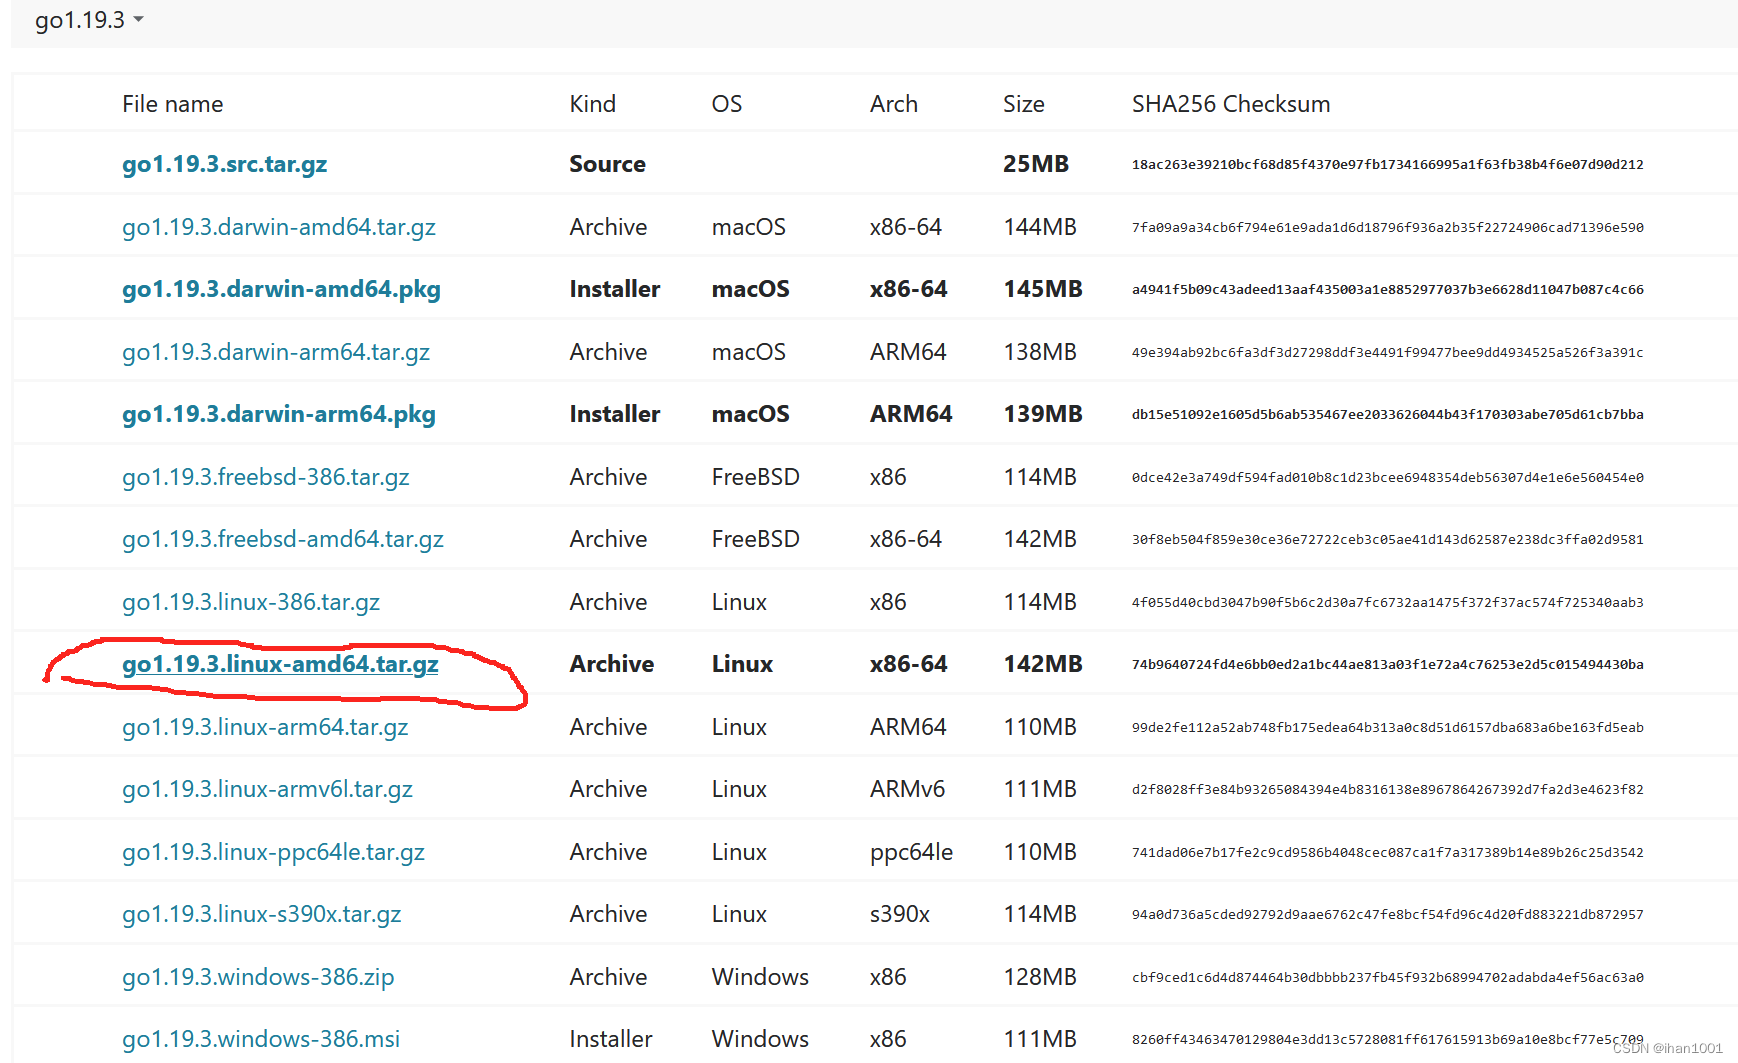Click the 25MB size of source row
The width and height of the screenshot is (1738, 1063).
(x=1036, y=164)
